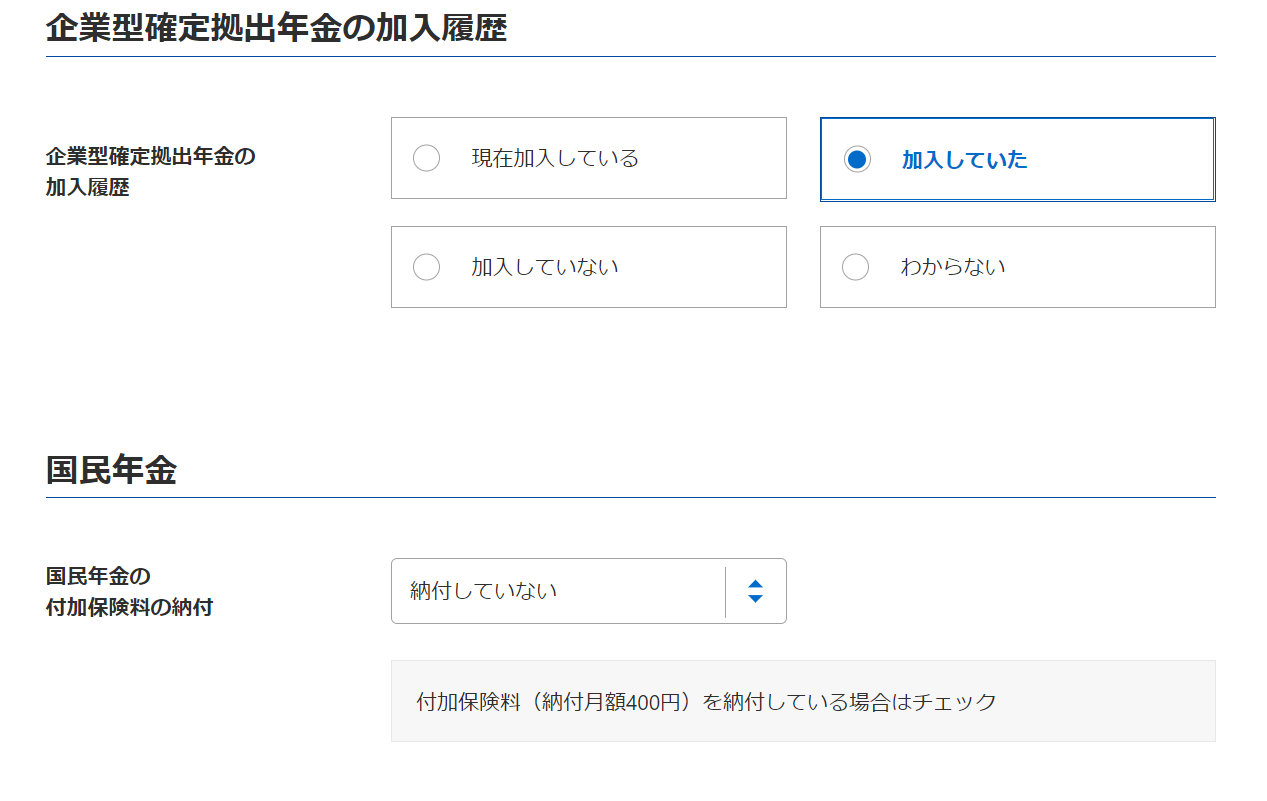Viewport: 1267px width, 801px height.
Task: Click the 加入していない option label
Action: tap(545, 267)
